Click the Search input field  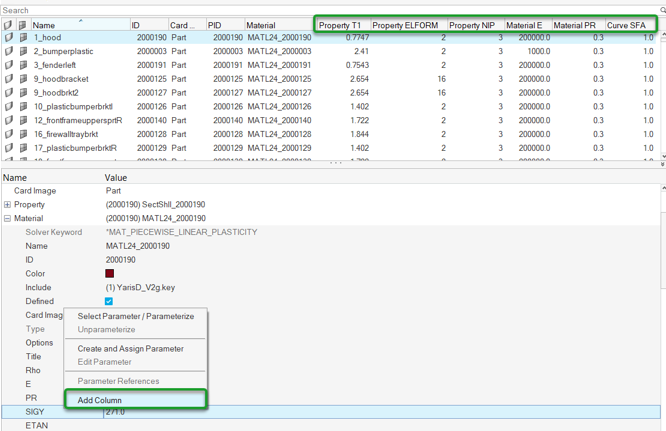tap(328, 10)
